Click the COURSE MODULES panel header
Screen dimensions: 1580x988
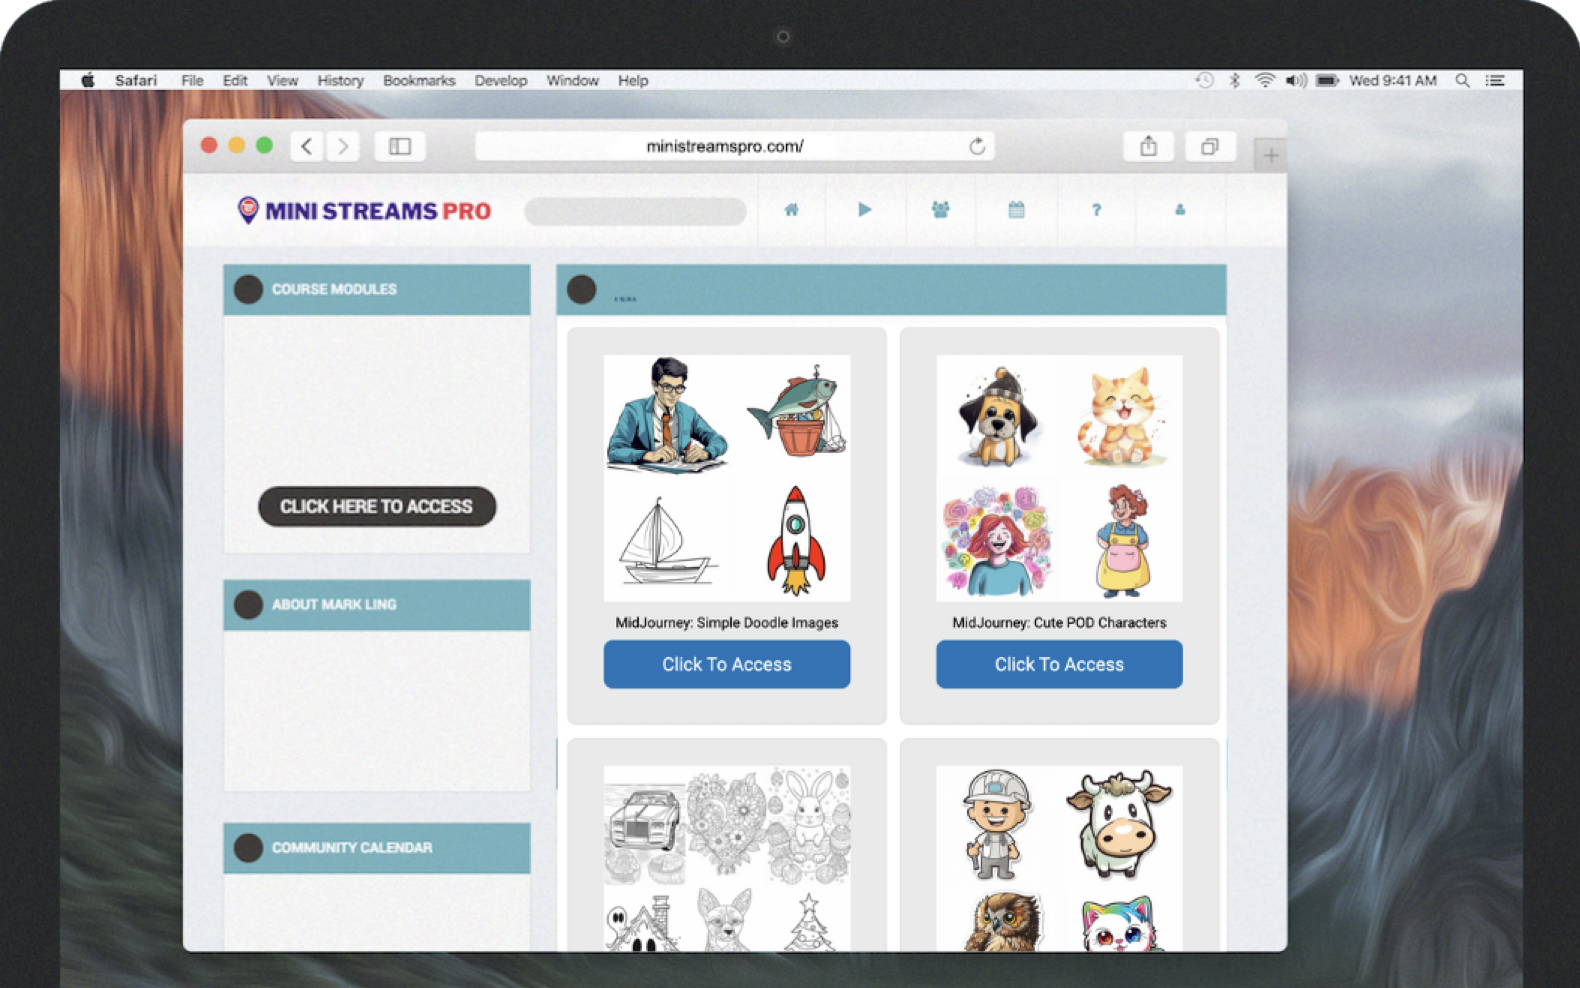coord(377,290)
